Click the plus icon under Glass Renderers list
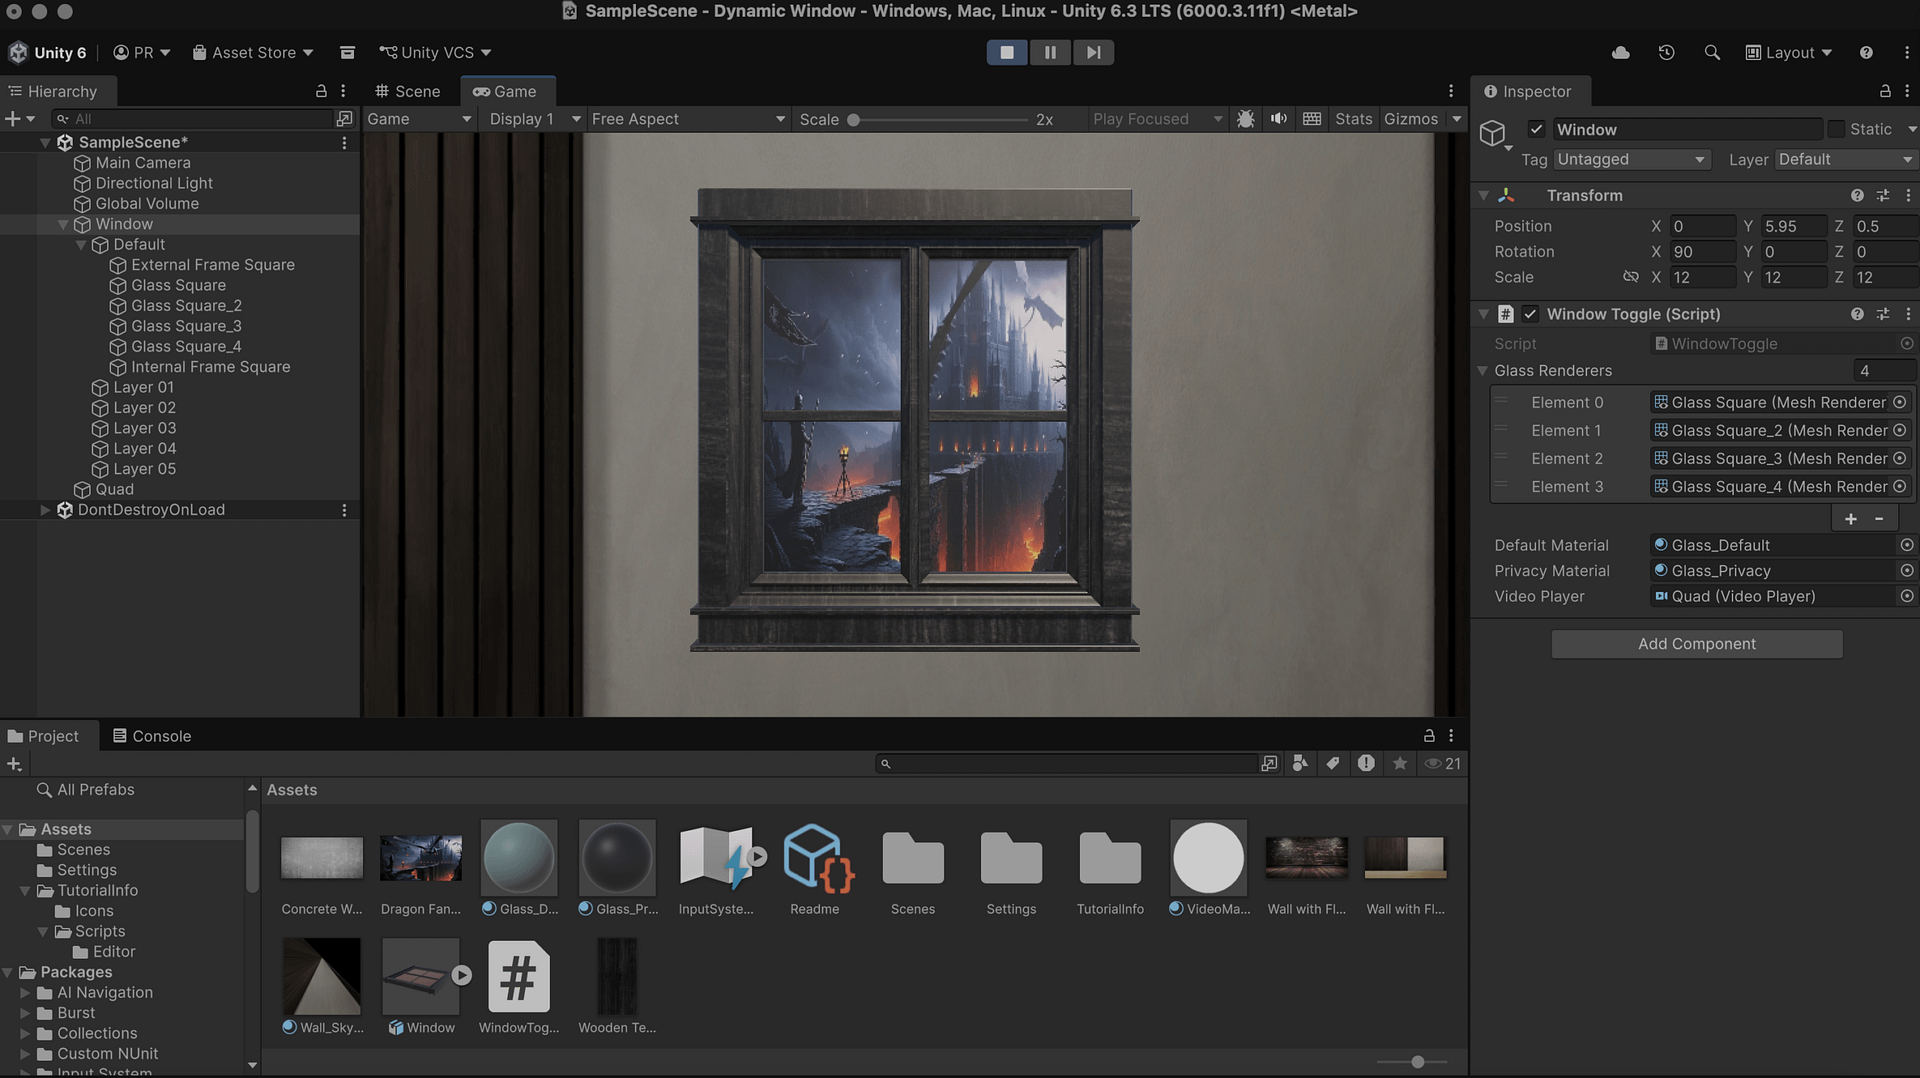The width and height of the screenshot is (1920, 1078). [1851, 519]
